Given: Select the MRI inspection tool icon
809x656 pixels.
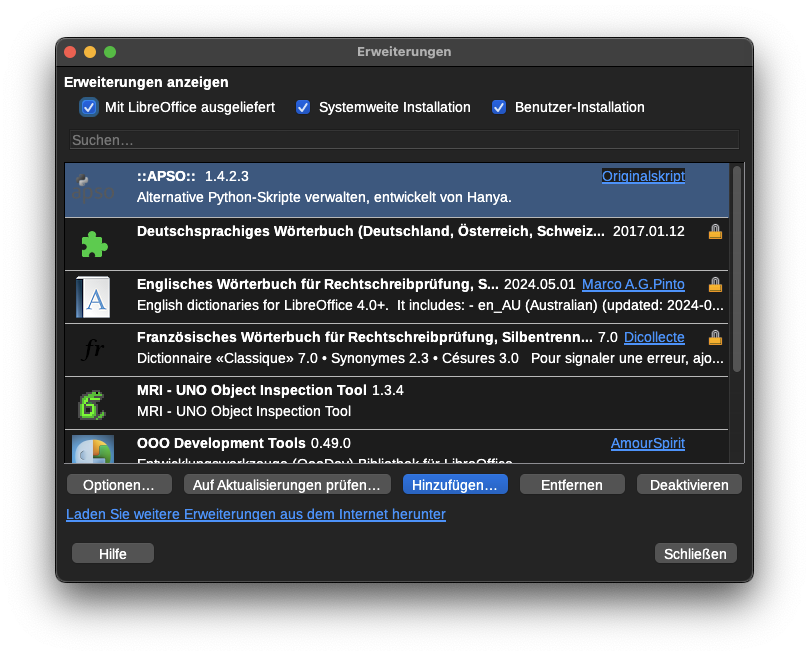Looking at the screenshot, I should (x=93, y=403).
